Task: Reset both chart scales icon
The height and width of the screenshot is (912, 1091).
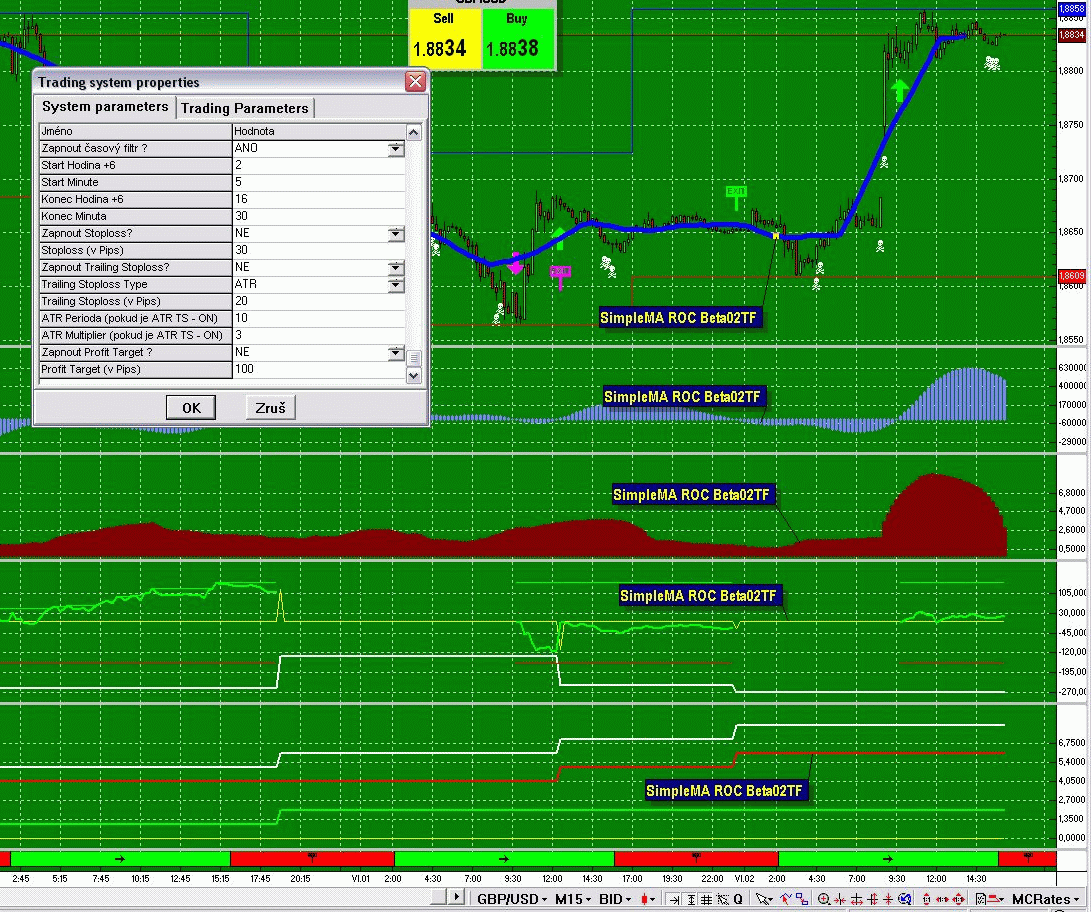Action: tap(958, 899)
